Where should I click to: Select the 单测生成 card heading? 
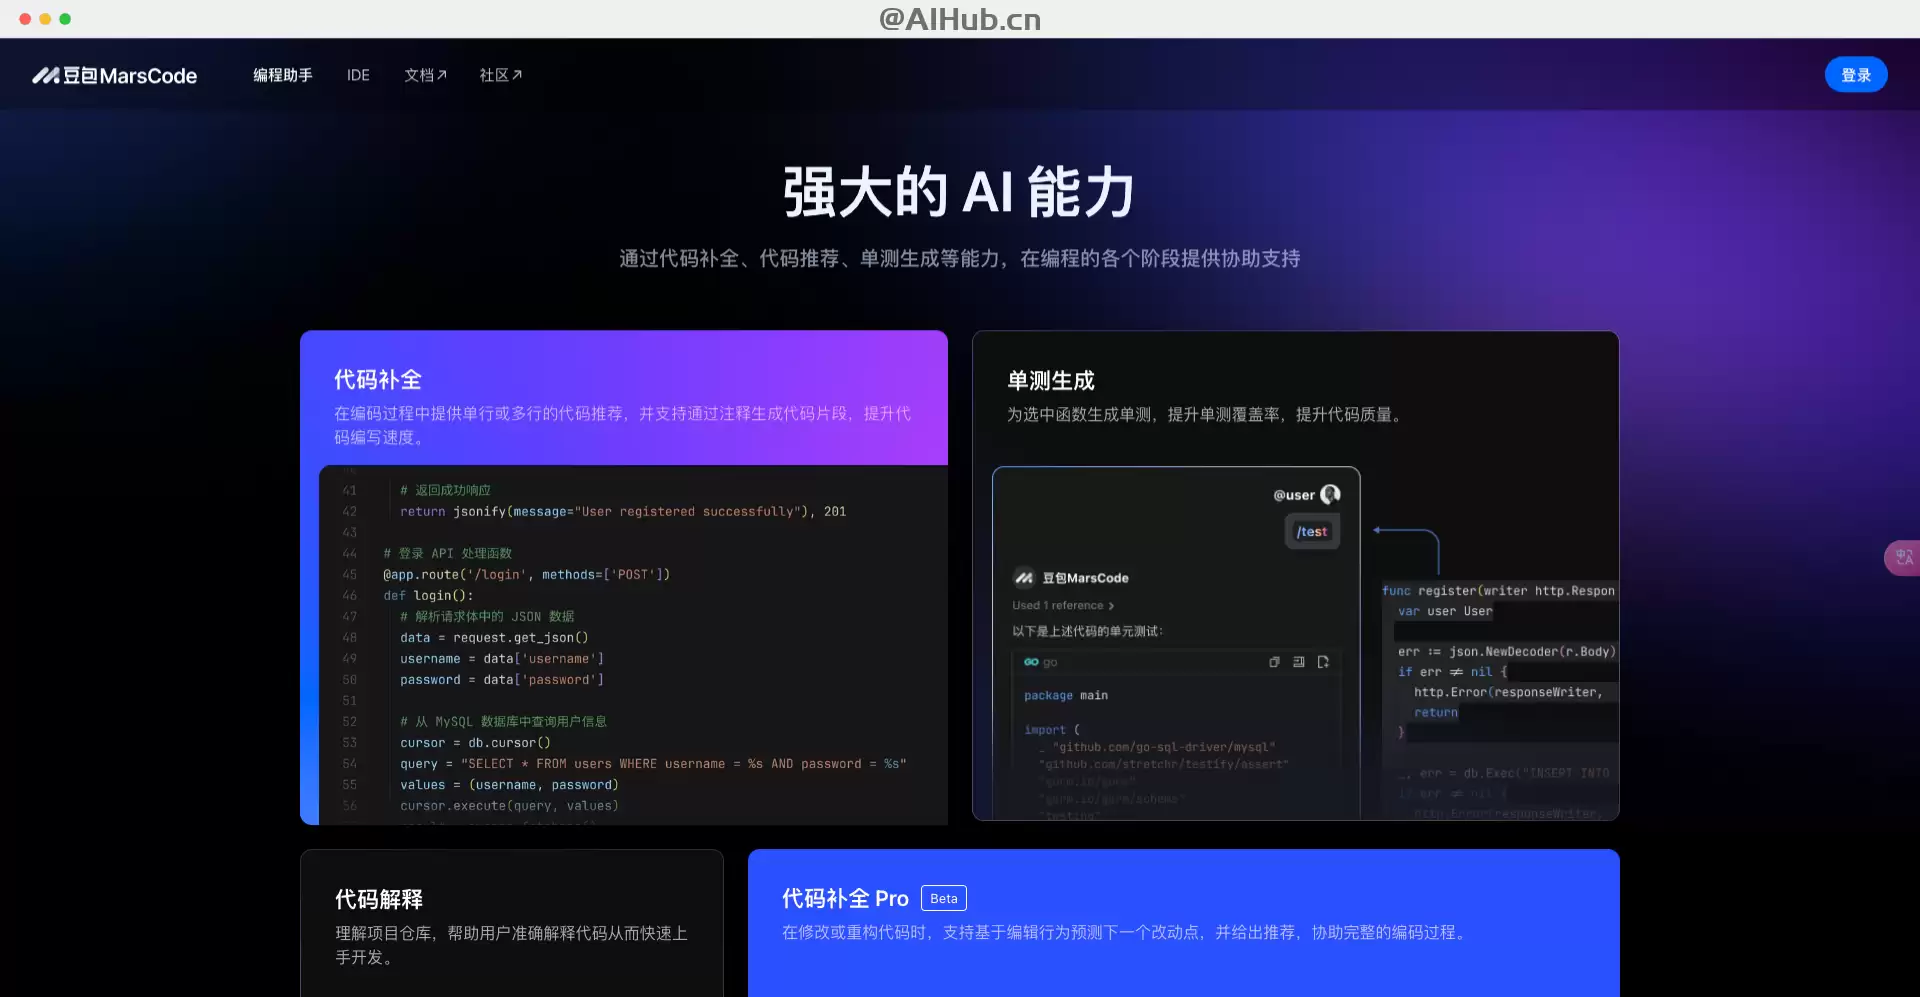click(1050, 381)
